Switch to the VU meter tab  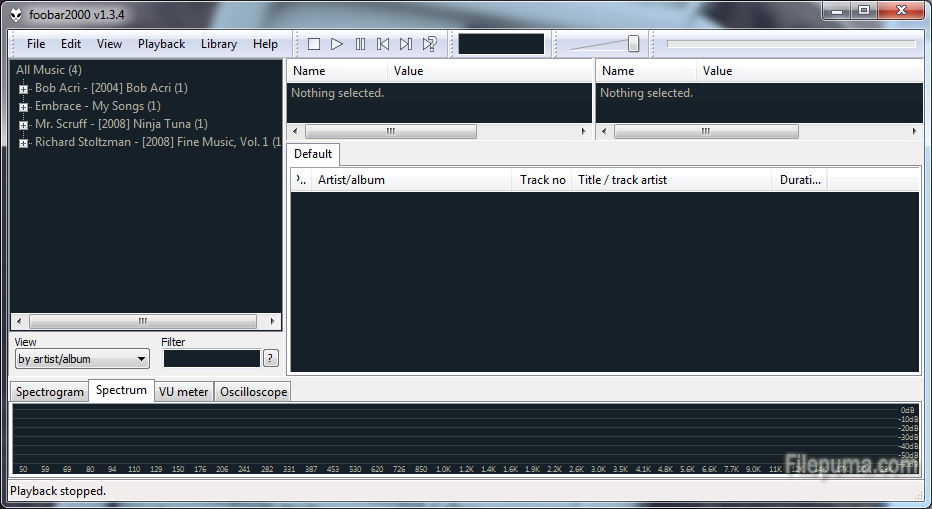[x=184, y=392]
